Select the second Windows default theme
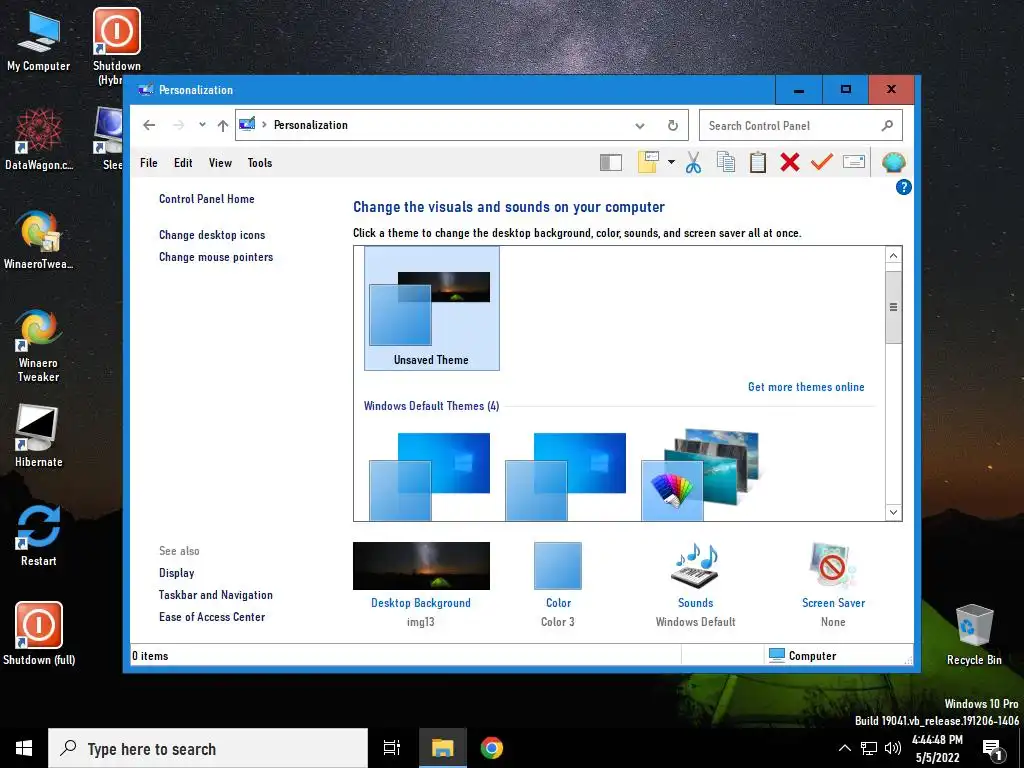 click(566, 475)
